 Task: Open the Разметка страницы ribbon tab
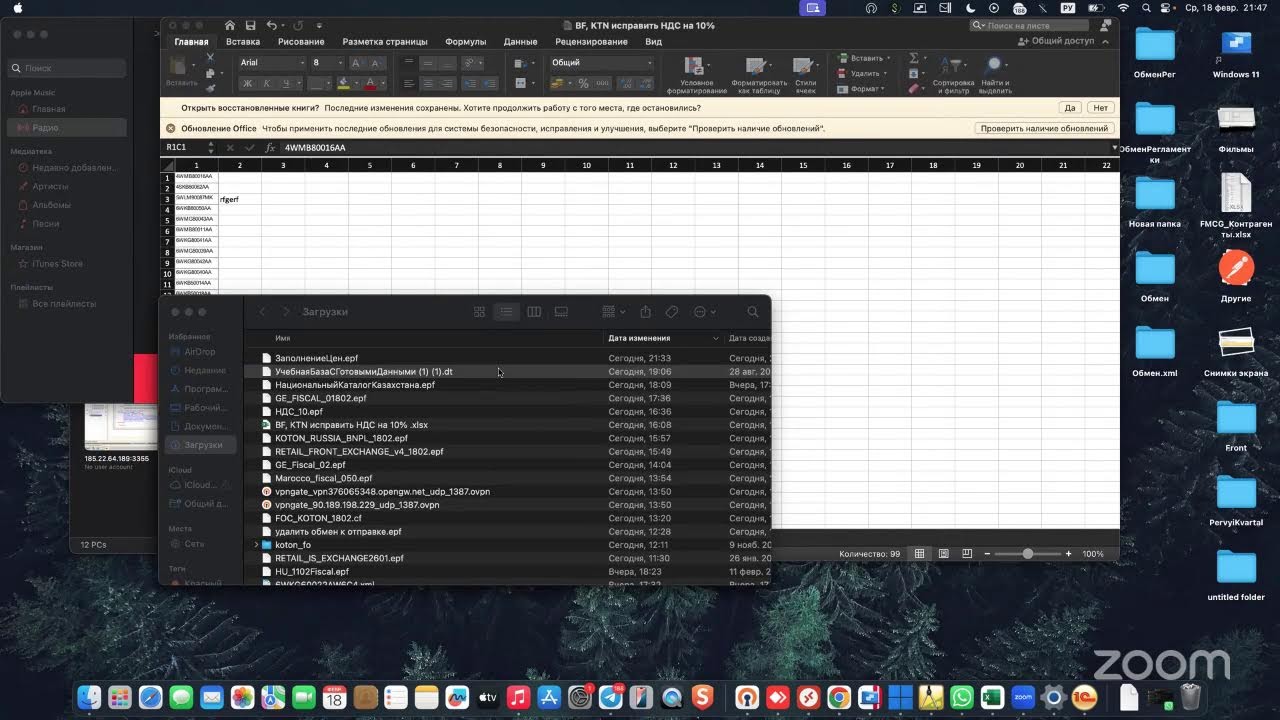[x=385, y=42]
